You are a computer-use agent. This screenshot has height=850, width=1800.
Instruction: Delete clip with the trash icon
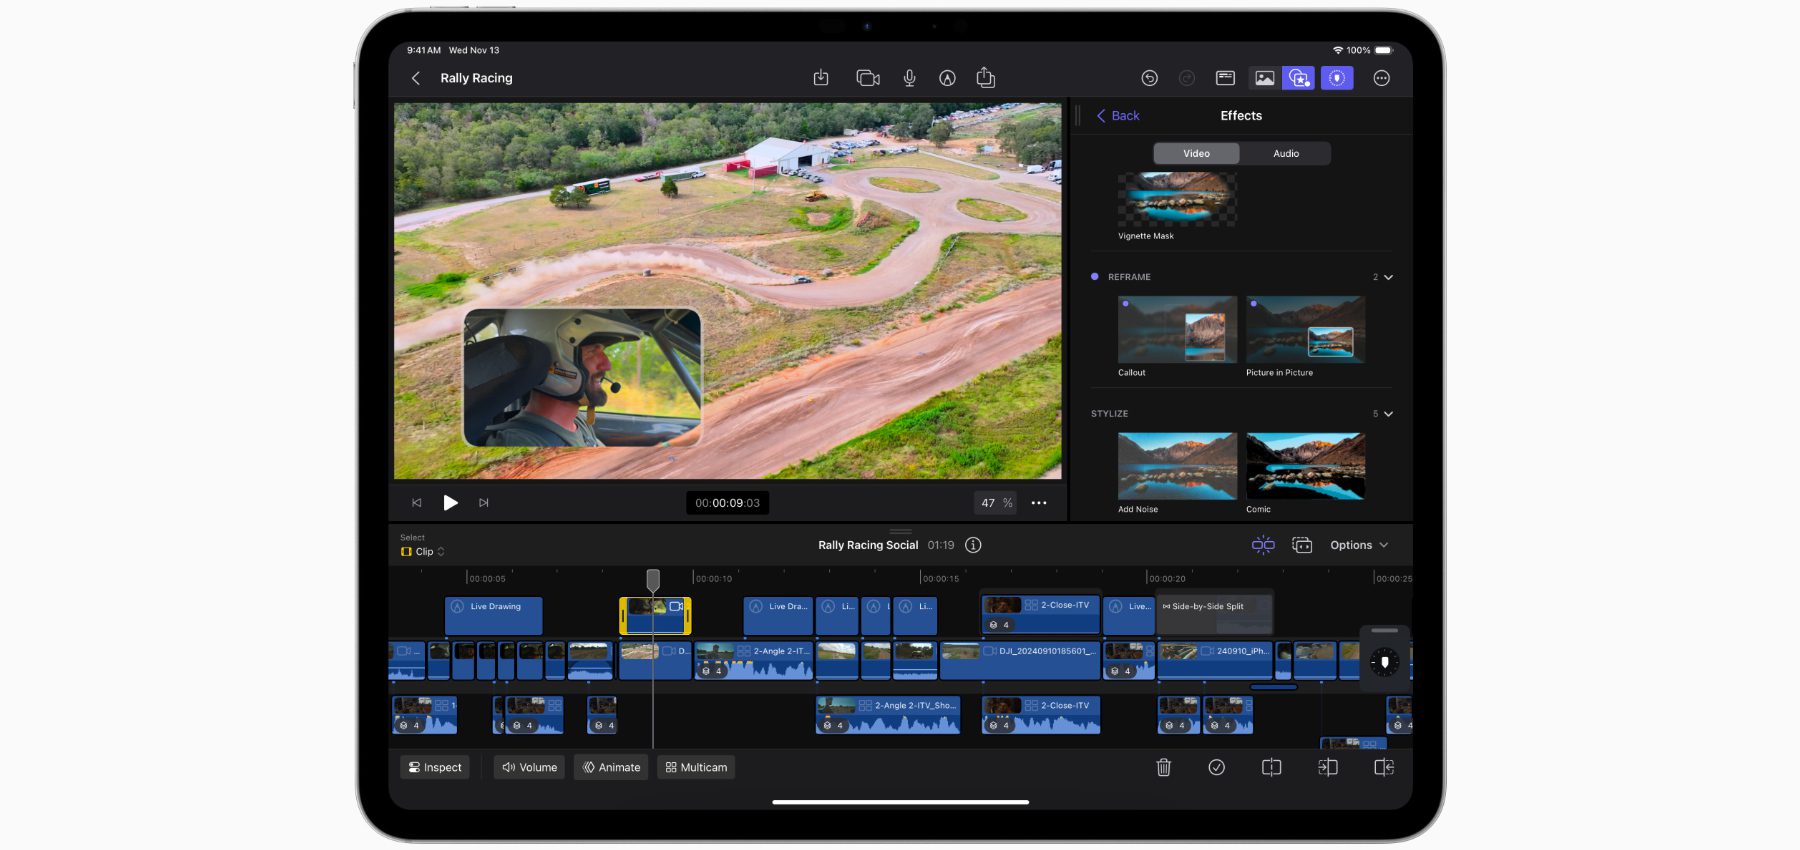coord(1163,767)
